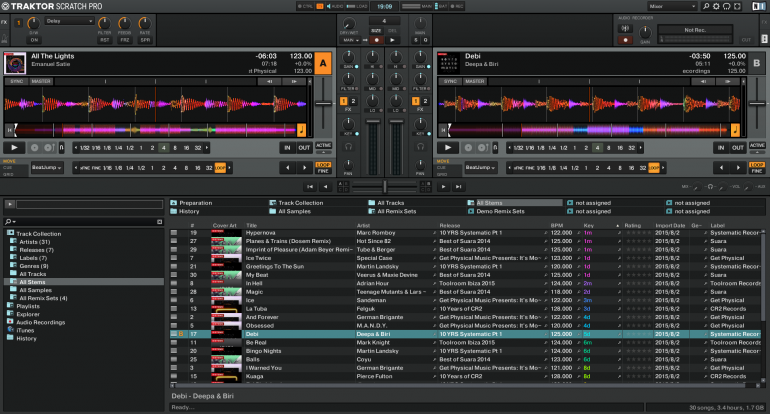Click the Traktor logo icon at top left
The image size is (770, 414).
pos(5,6)
